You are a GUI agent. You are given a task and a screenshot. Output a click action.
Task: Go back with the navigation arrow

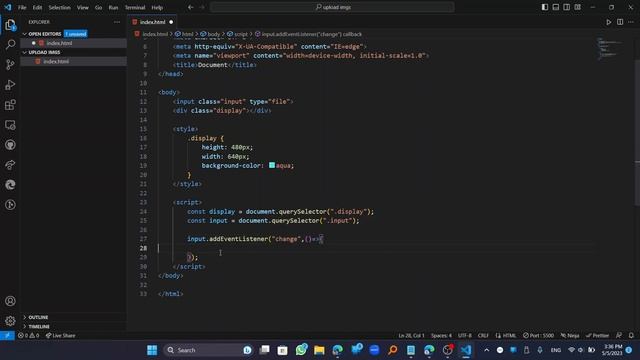(x=191, y=7)
